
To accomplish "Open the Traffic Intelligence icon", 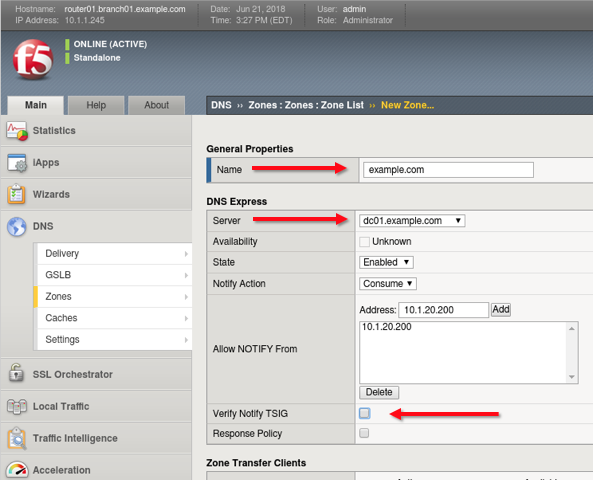I will (x=17, y=438).
